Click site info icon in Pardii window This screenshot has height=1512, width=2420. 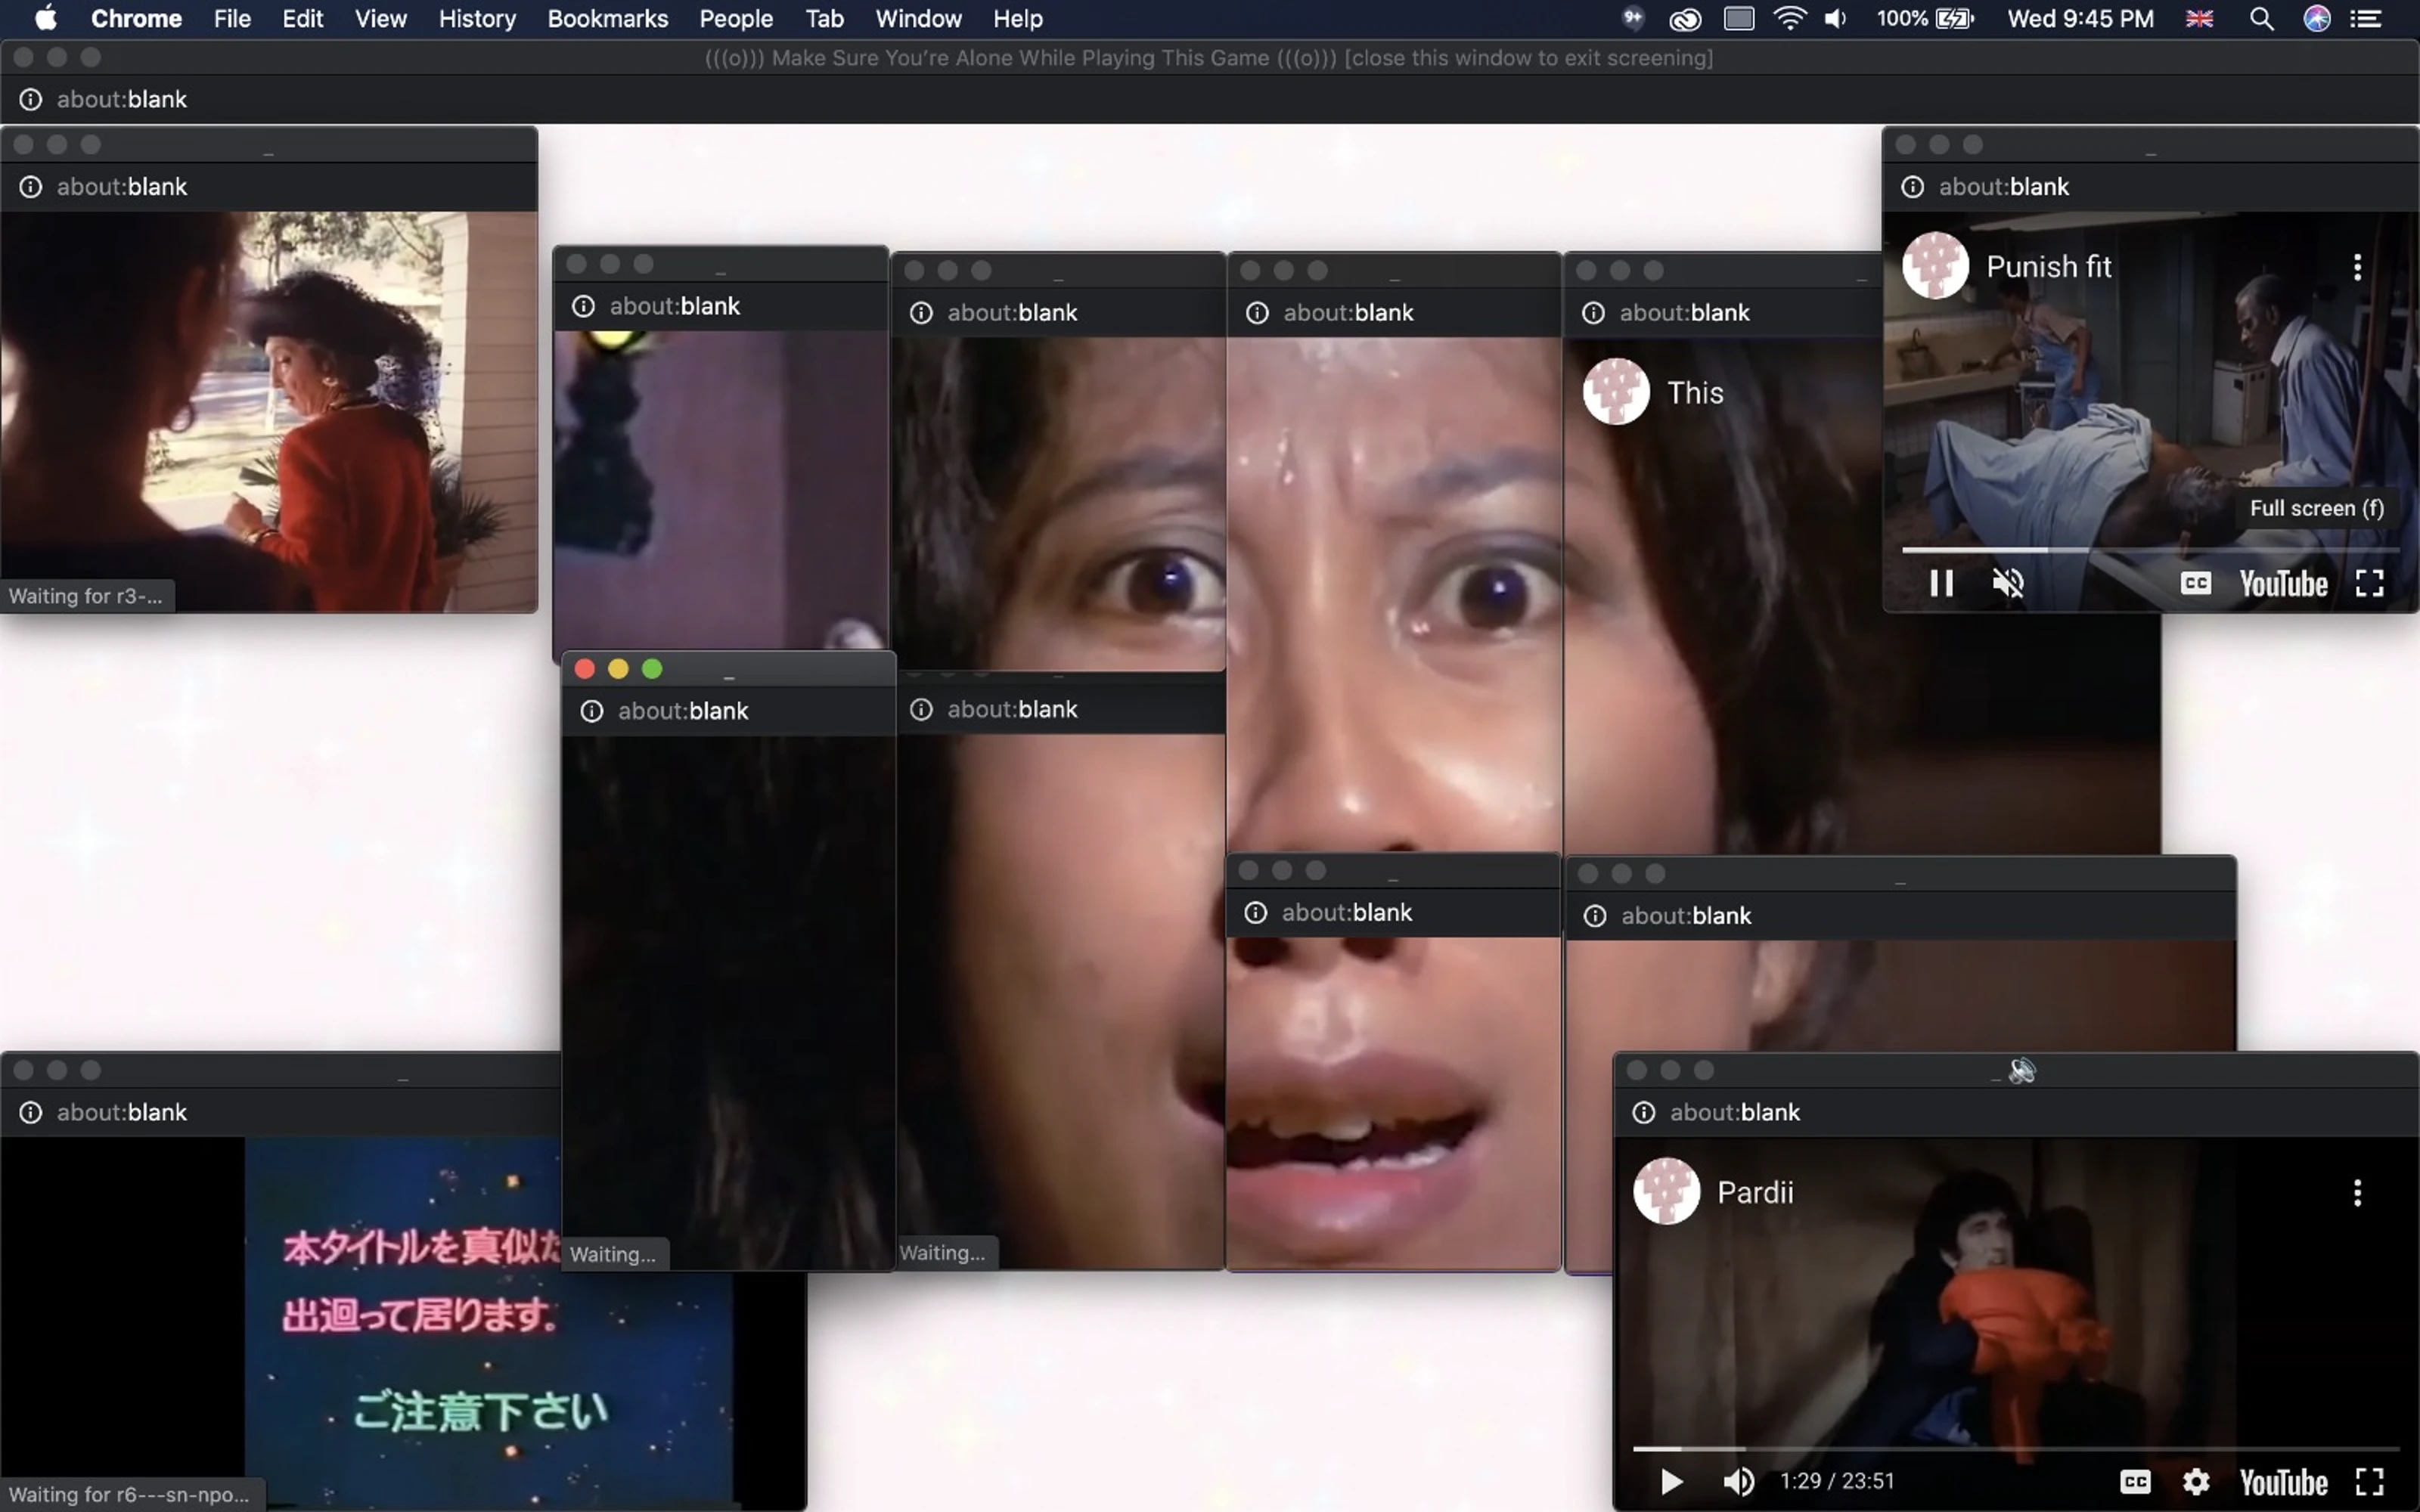[x=1643, y=1112]
